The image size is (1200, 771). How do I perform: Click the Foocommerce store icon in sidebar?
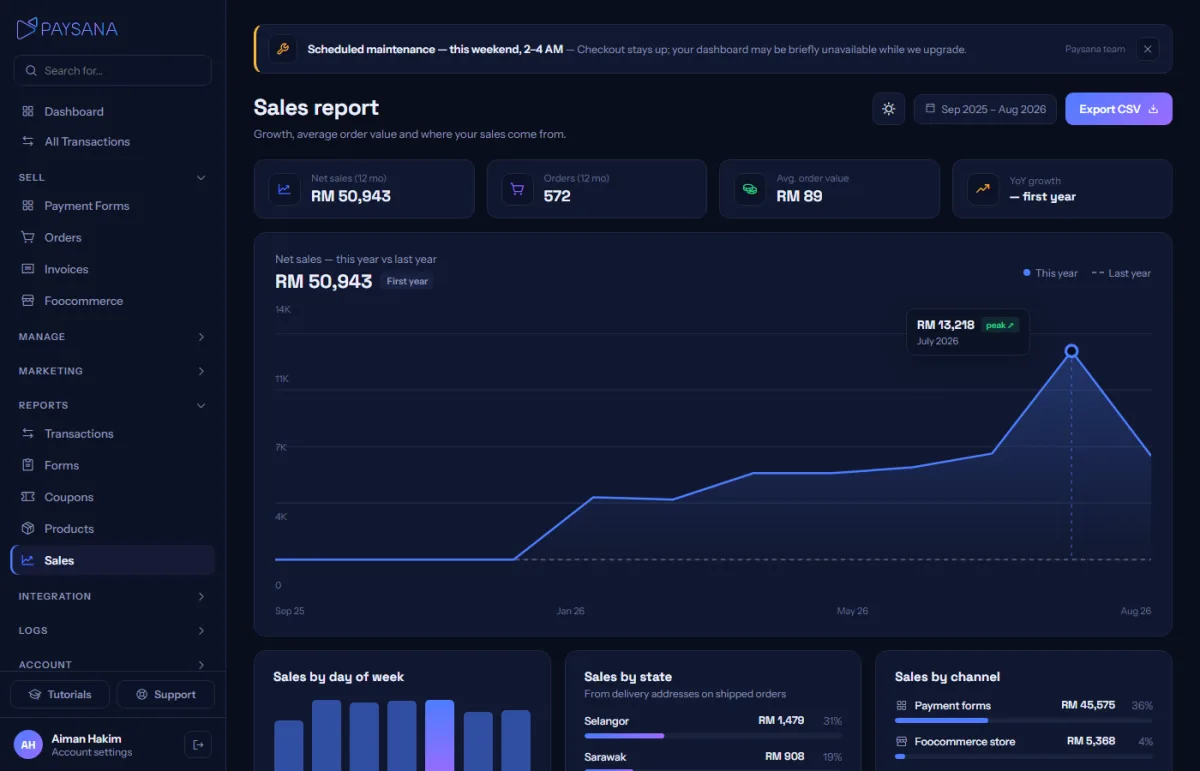28,300
